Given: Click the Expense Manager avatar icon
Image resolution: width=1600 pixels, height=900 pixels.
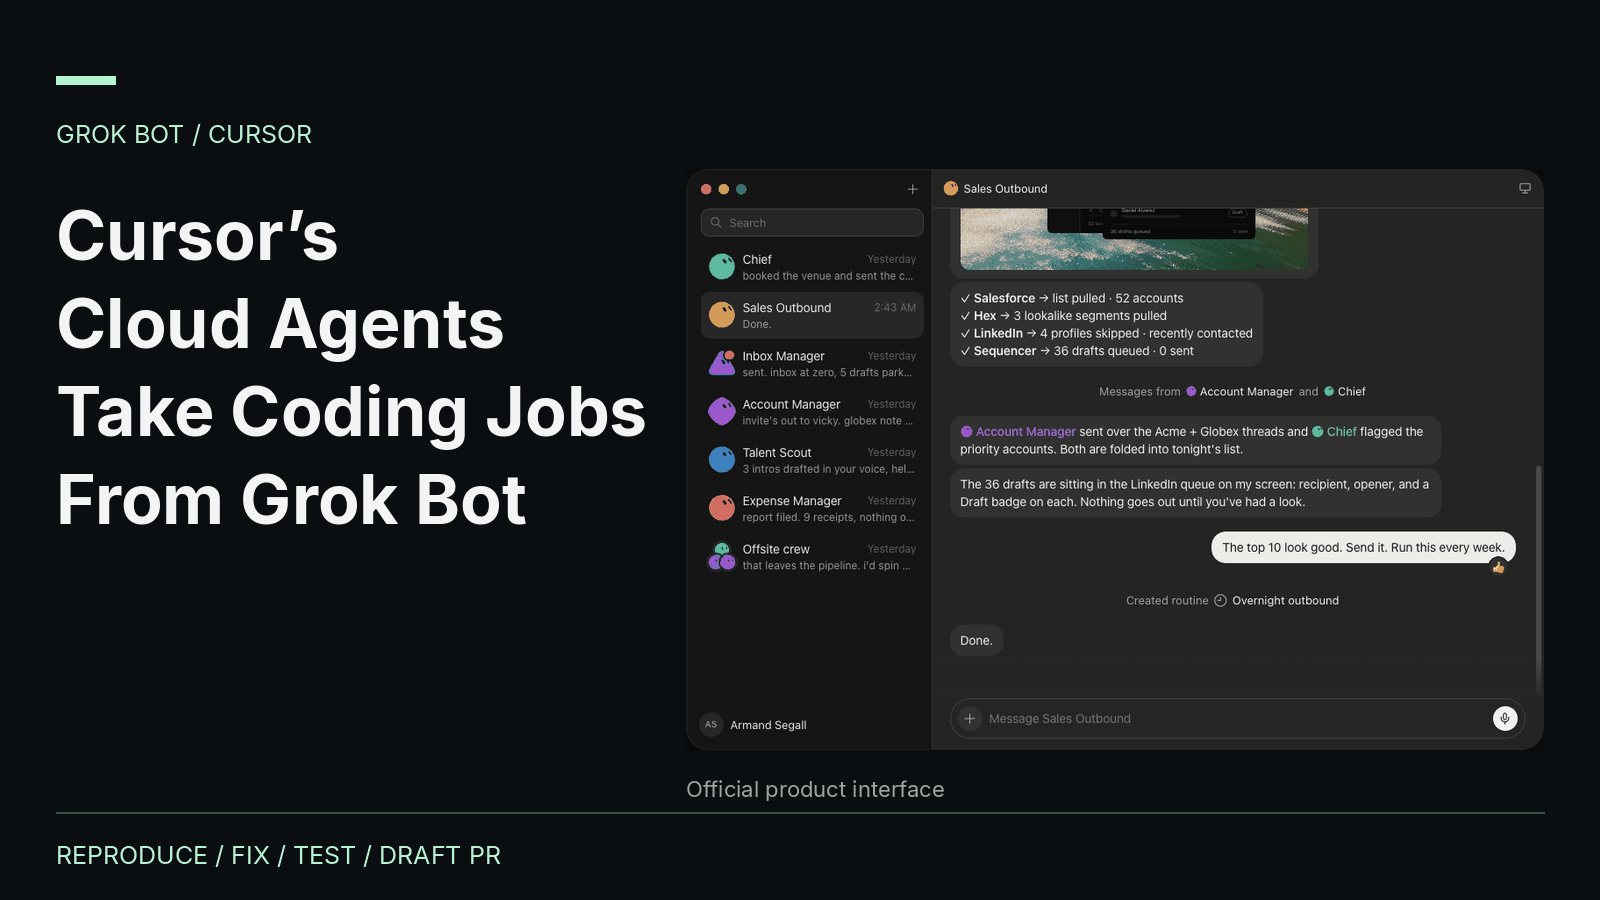Looking at the screenshot, I should 722,508.
